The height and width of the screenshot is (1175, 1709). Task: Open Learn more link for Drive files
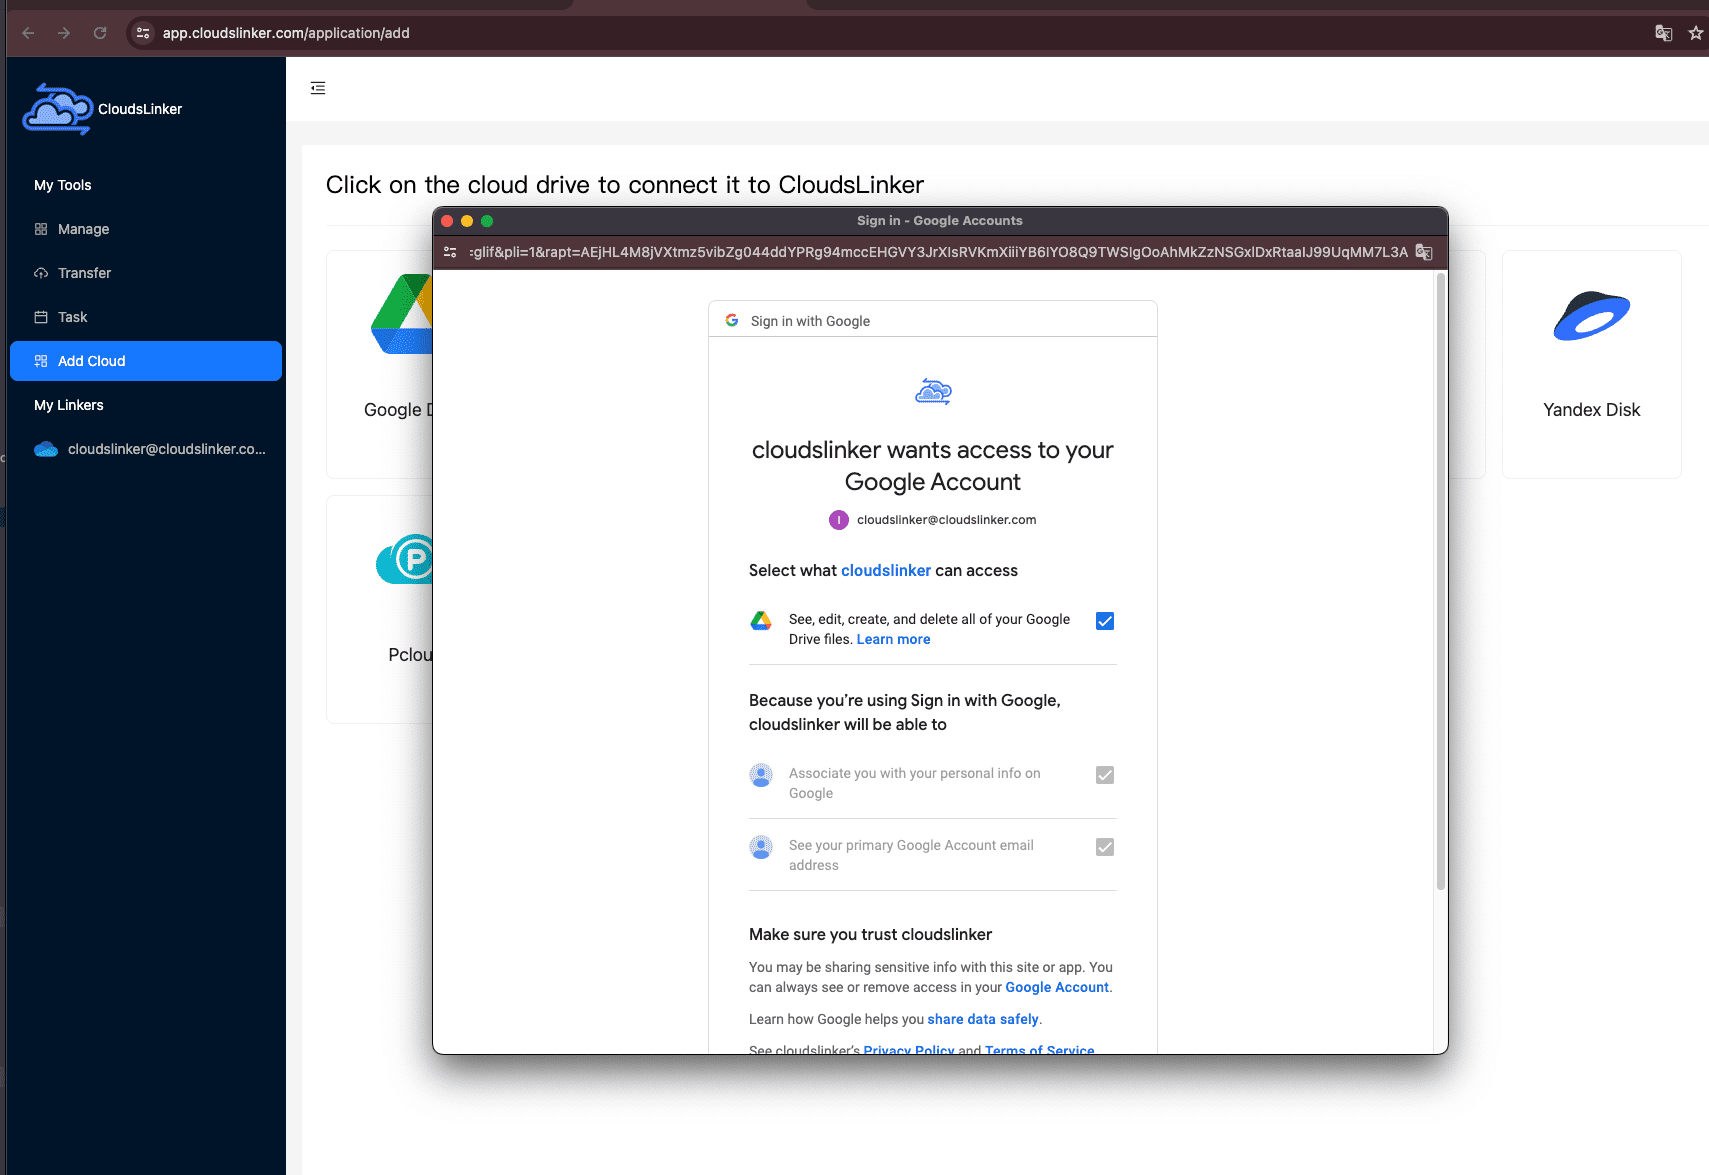pyautogui.click(x=893, y=639)
